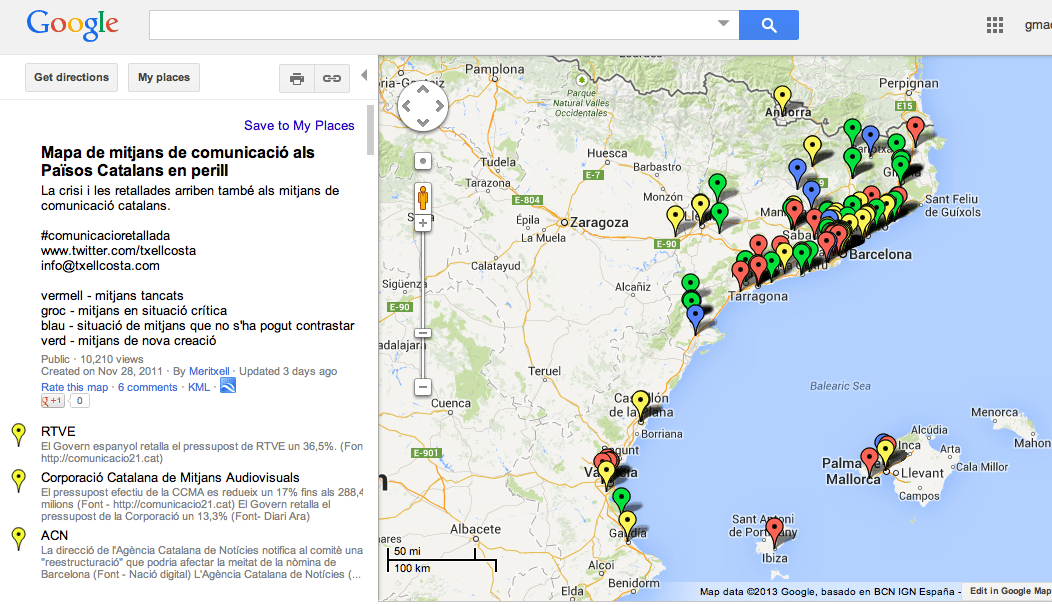Screen dimensions: 1052x605
Task: Click the yellow pin beside ACN
Action: click(x=19, y=538)
